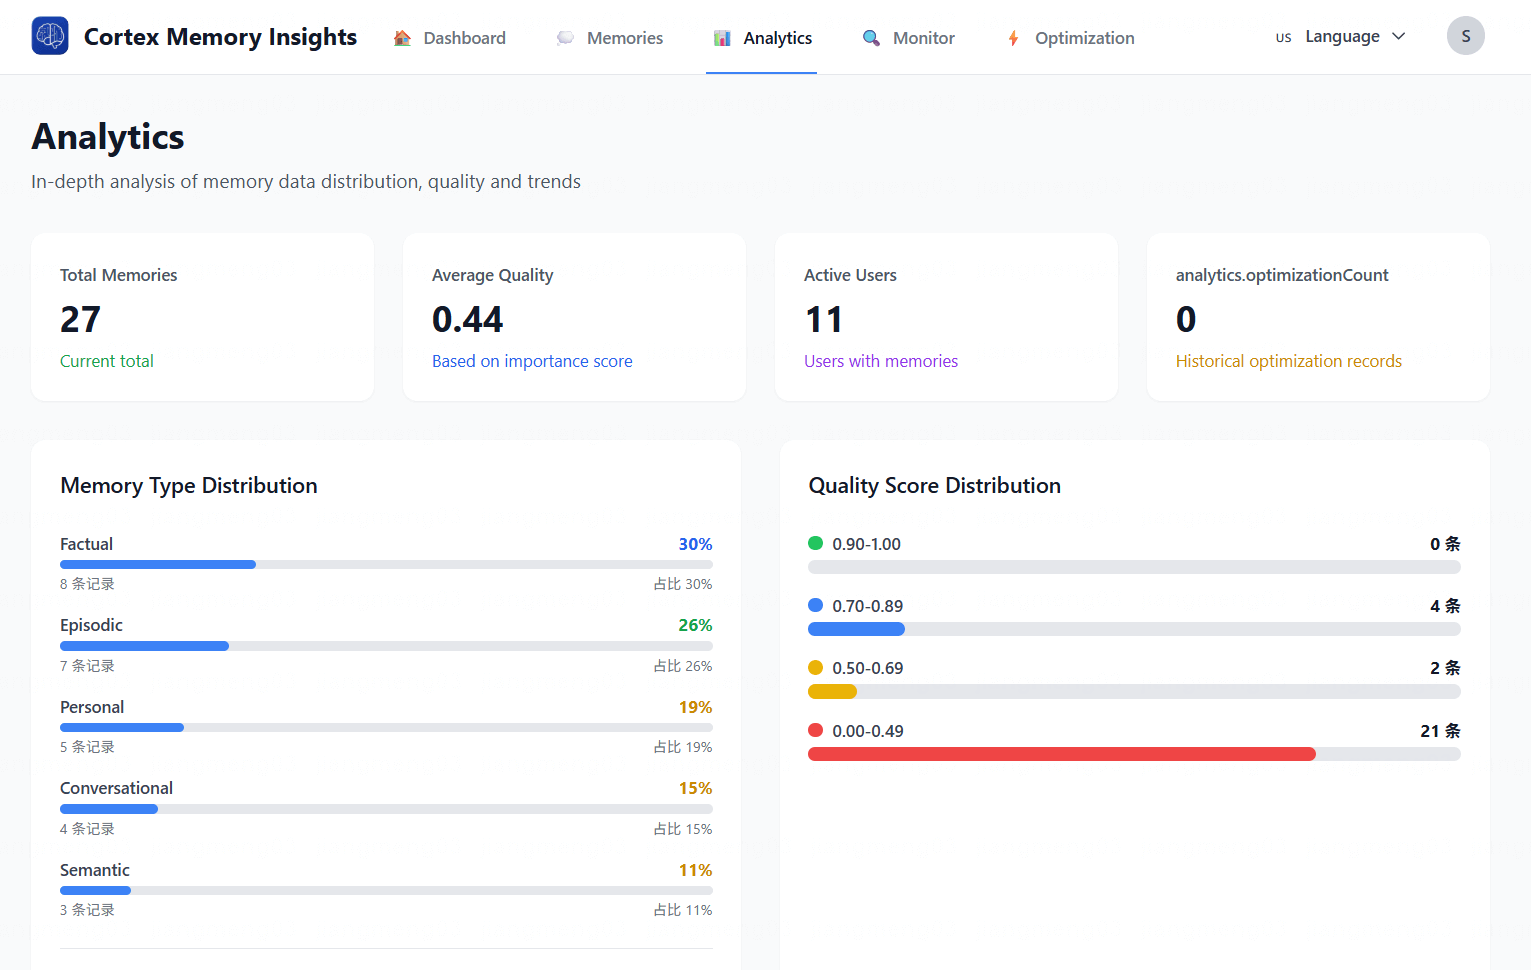
Task: Click the green dot beside 0.90-1.00
Action: 816,543
